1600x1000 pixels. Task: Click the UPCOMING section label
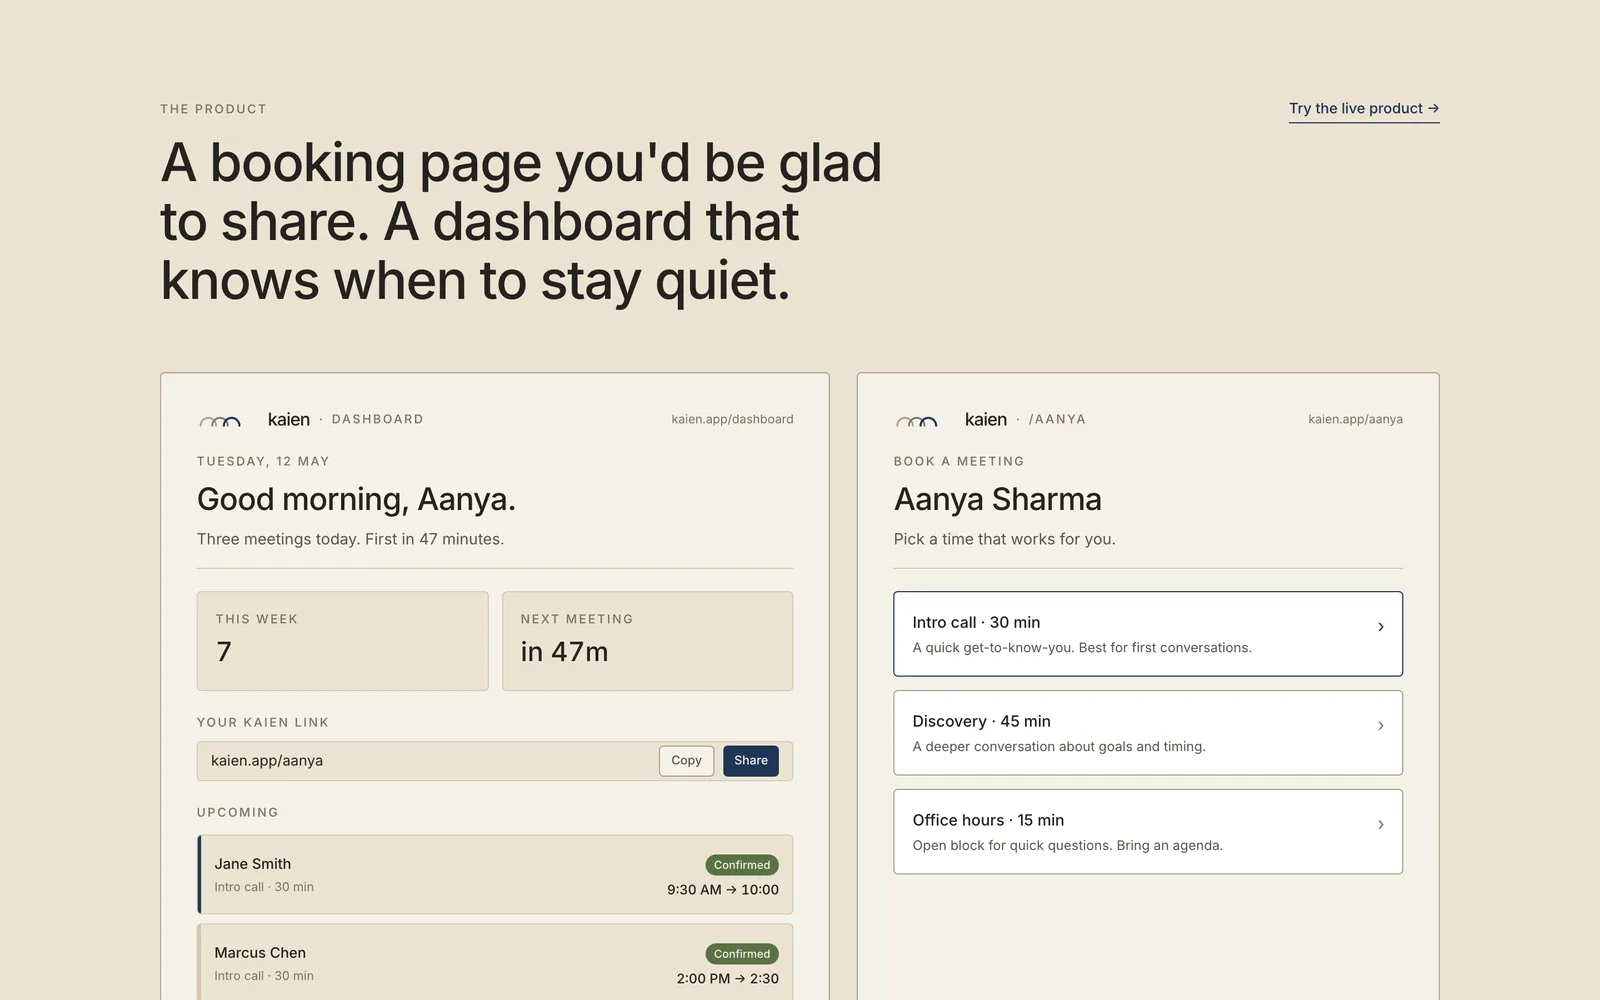238,813
